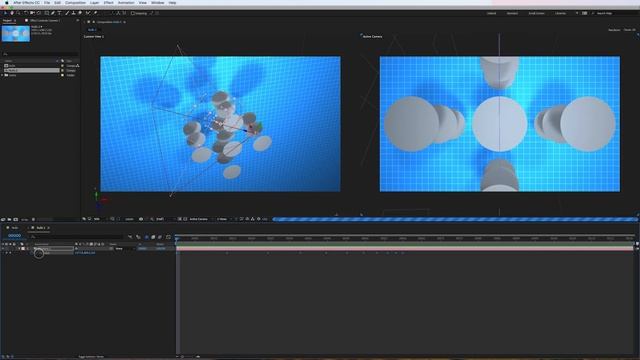Select the Rotation tool
Viewport: 640px width, 360px height.
(x=25, y=13)
